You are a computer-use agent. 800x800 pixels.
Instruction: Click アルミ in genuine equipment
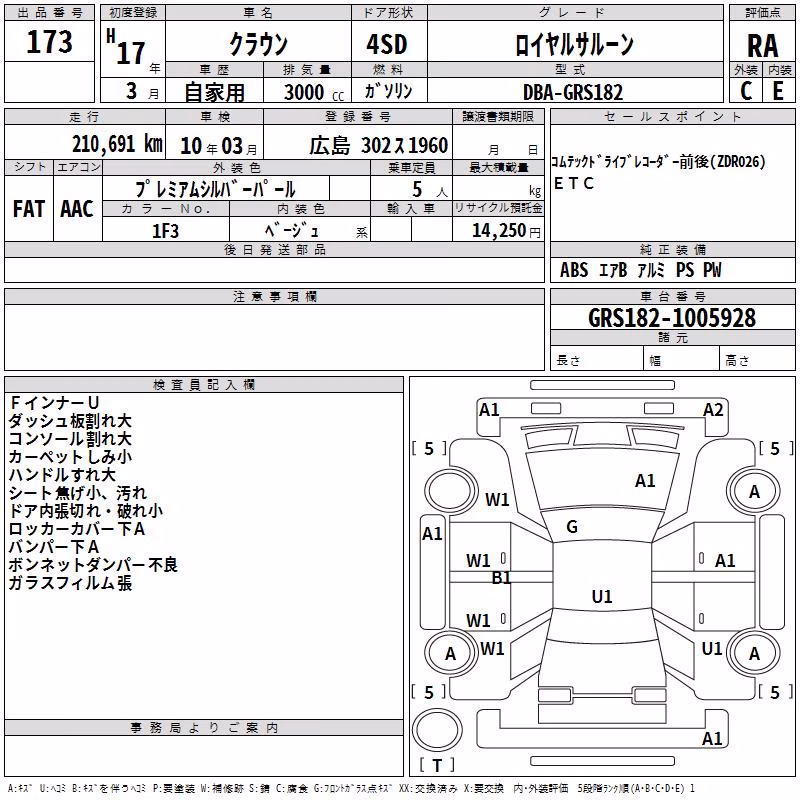click(651, 269)
